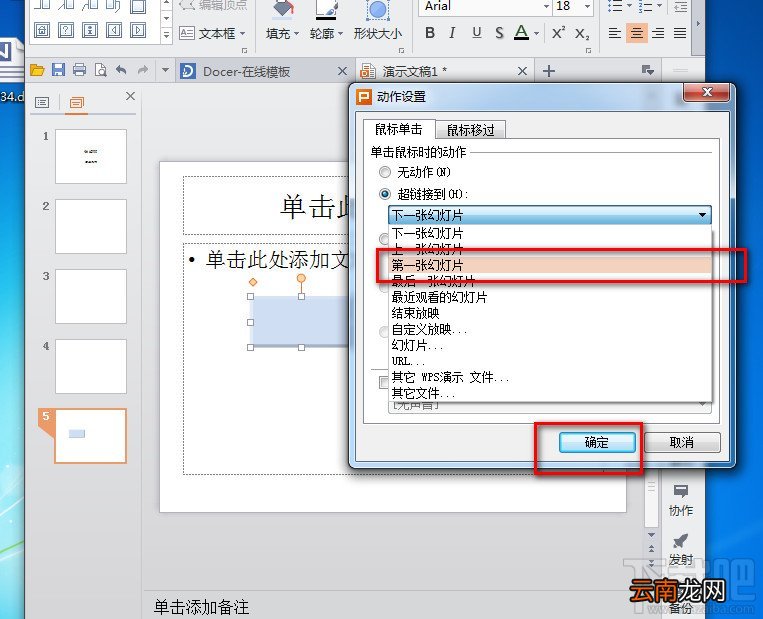Screen dimensions: 763x619
Task: Choose 其它文件... in the list
Action: (x=550, y=393)
